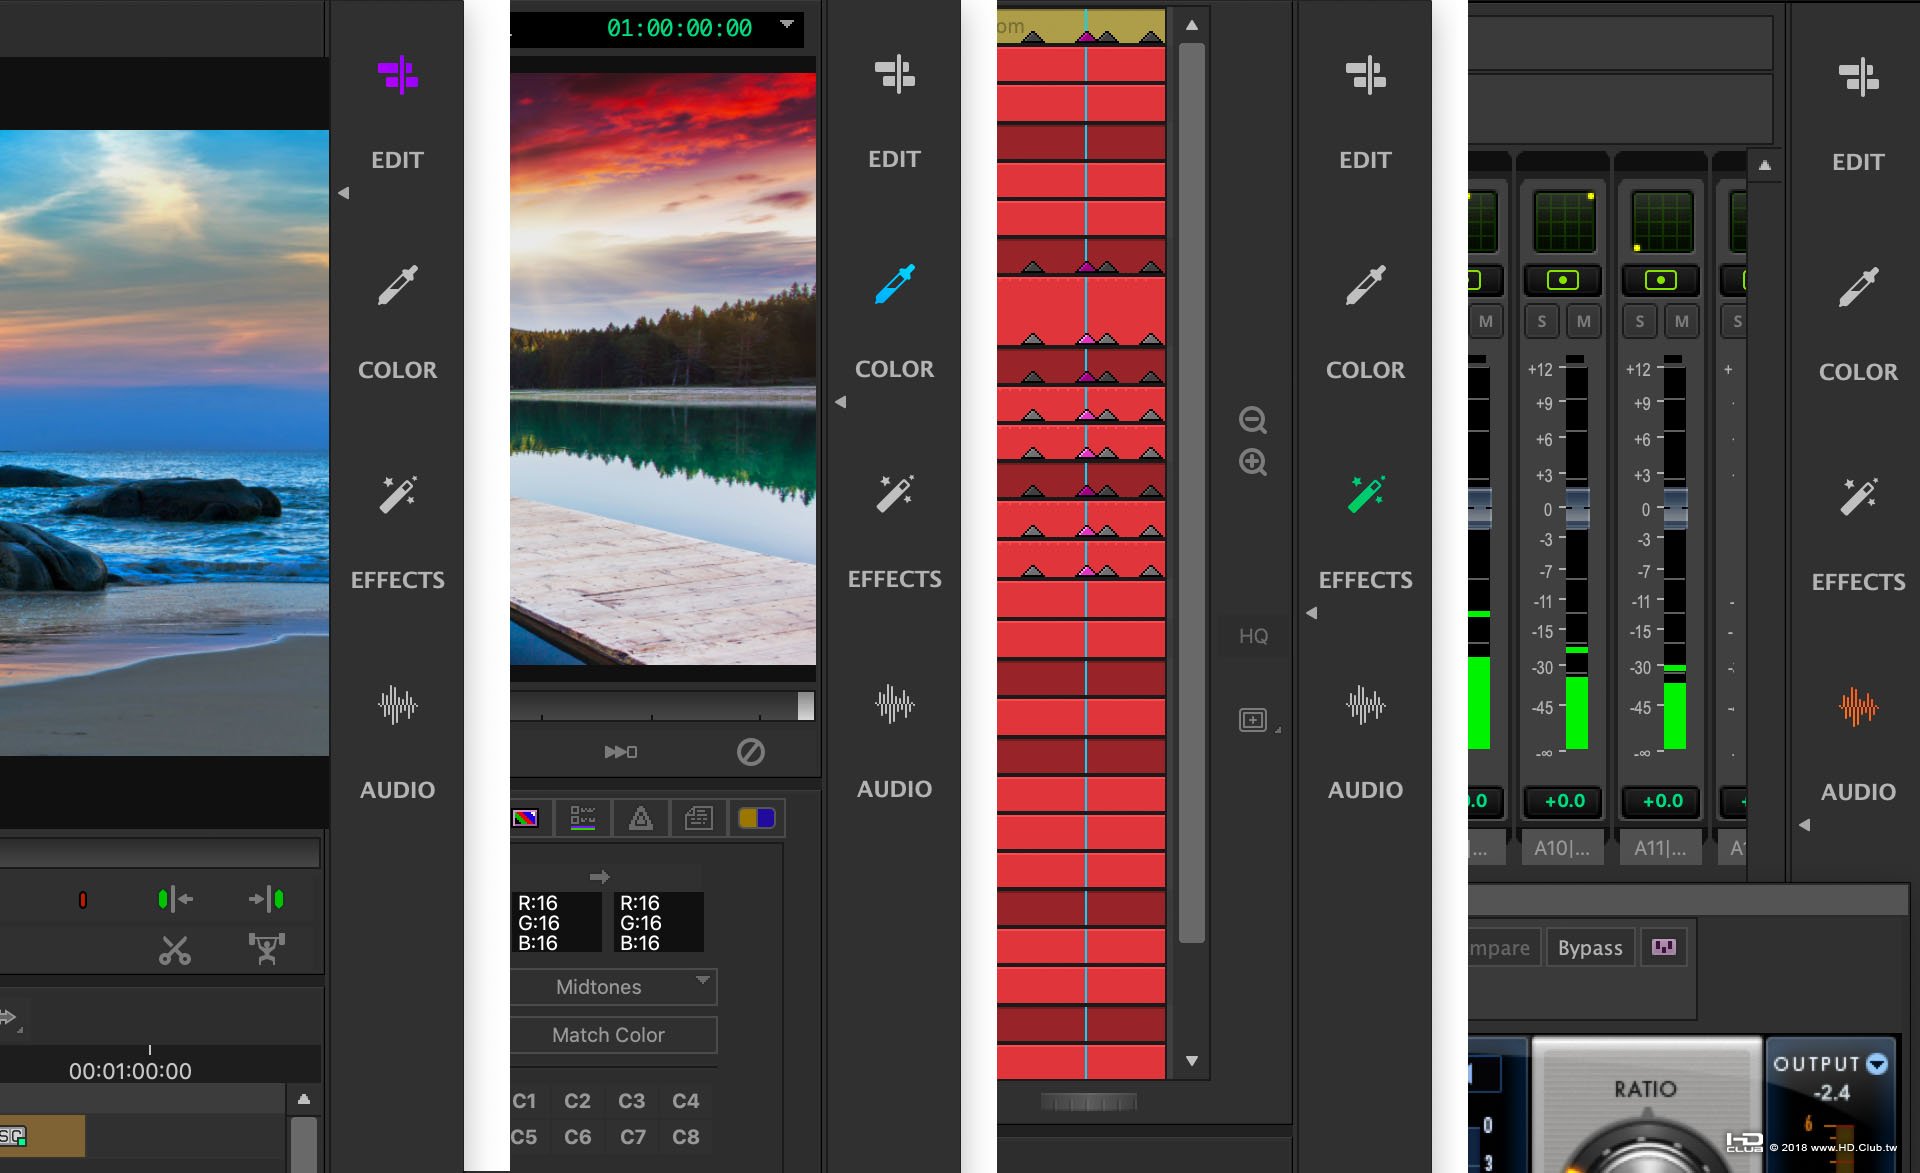Click the purple Edit workspace icon
The width and height of the screenshot is (1920, 1173).
pyautogui.click(x=398, y=75)
